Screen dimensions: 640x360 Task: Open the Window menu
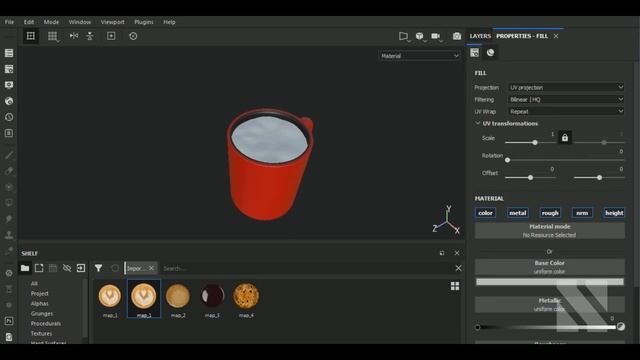(x=80, y=22)
